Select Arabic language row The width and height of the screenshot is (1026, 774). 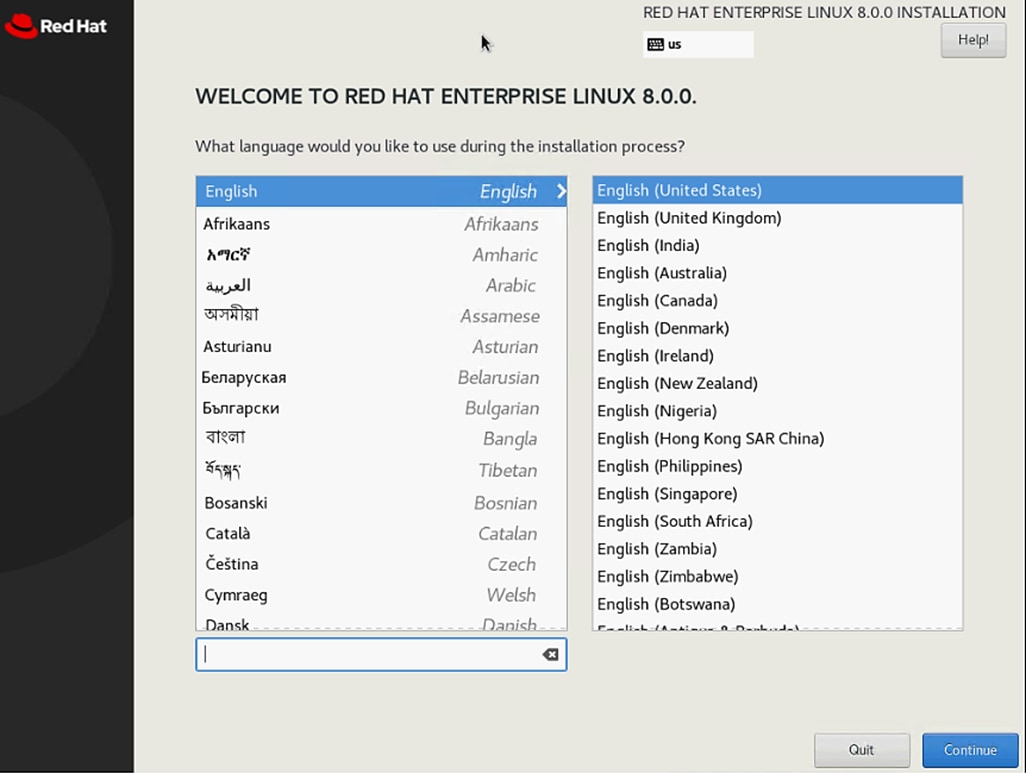(x=381, y=285)
